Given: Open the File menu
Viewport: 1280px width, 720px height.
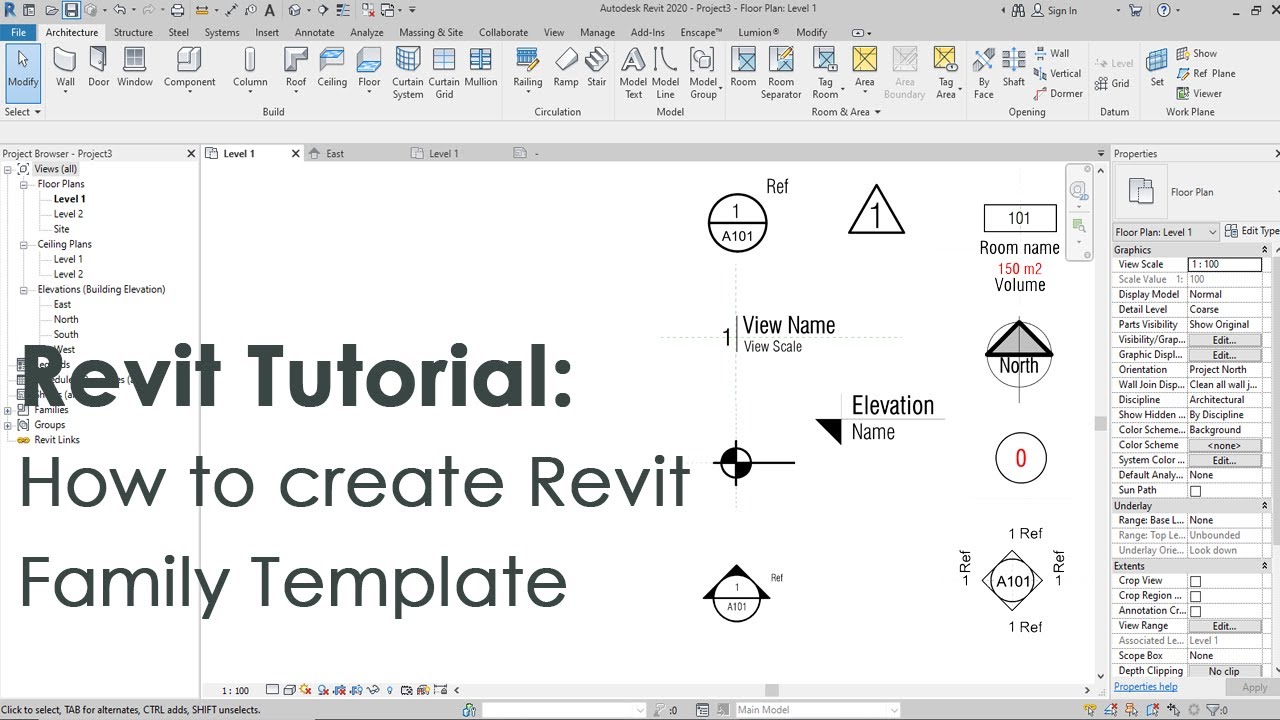Looking at the screenshot, I should [x=19, y=32].
